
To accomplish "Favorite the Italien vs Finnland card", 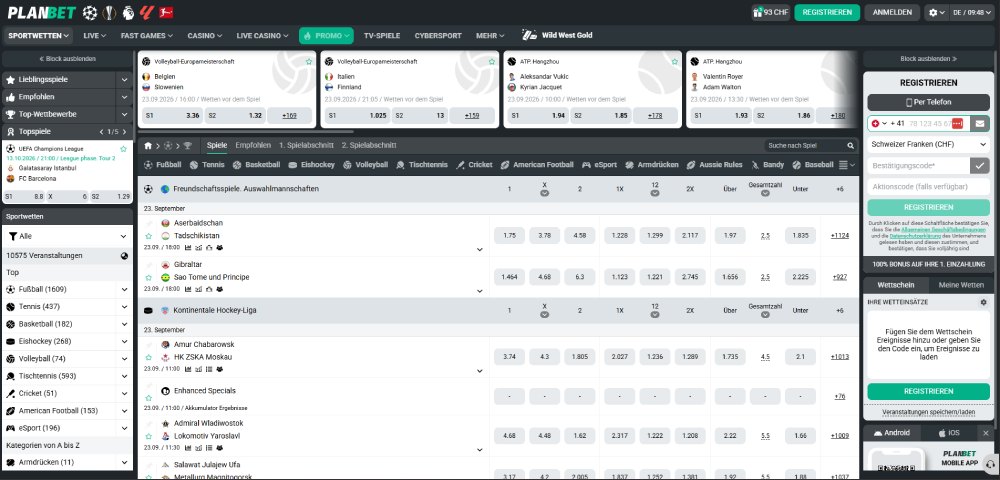I will pos(492,62).
